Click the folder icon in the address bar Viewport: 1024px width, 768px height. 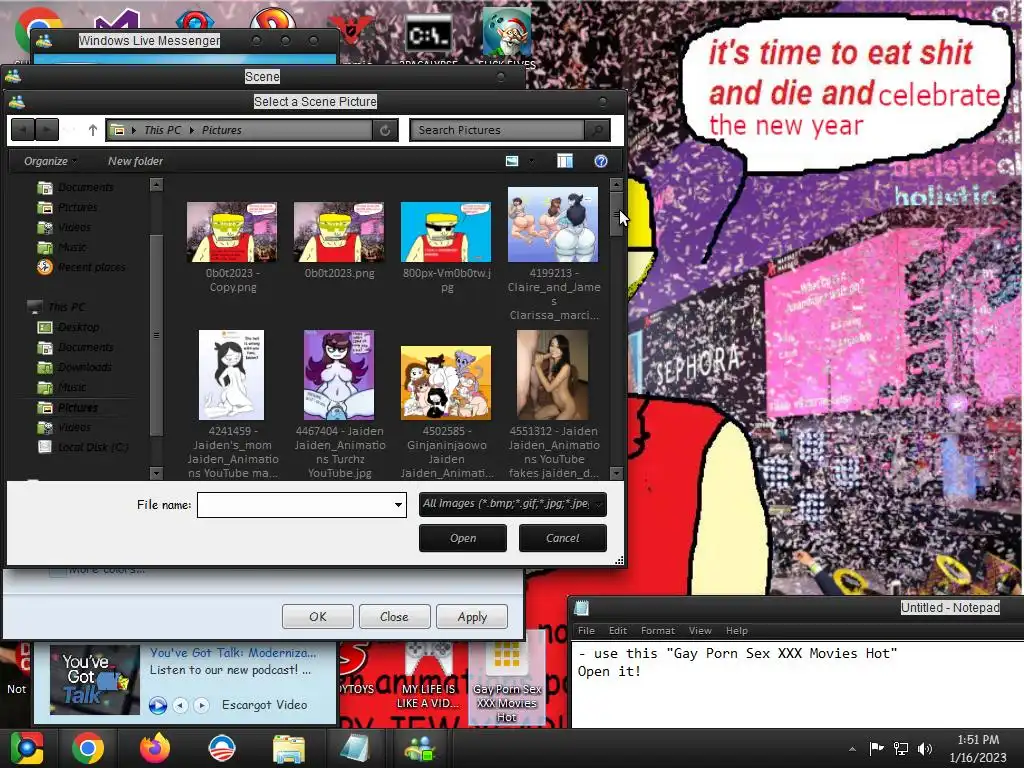tap(118, 130)
